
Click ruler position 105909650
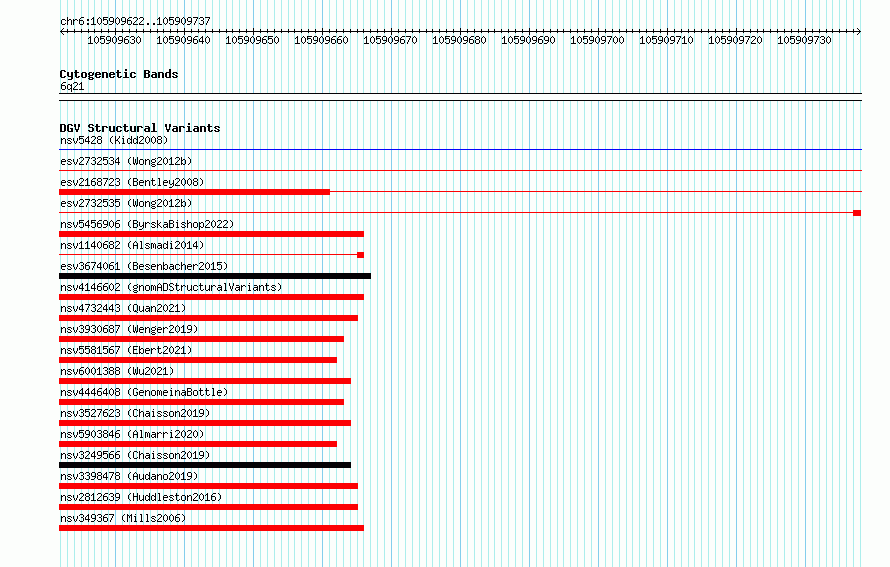[252, 40]
